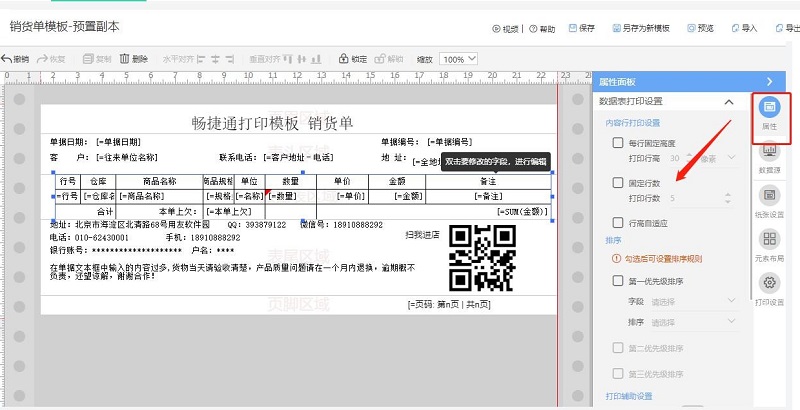Check 第三优先级排序 checkbox
The height and width of the screenshot is (410, 800).
(618, 374)
